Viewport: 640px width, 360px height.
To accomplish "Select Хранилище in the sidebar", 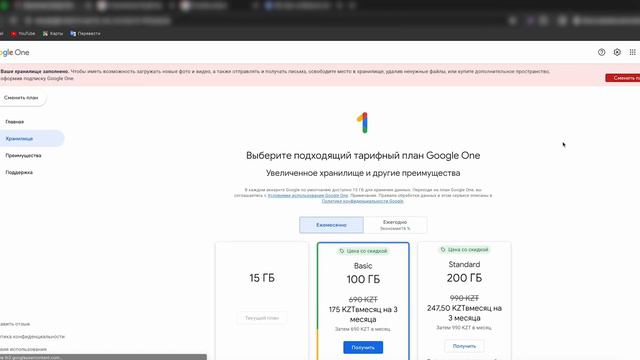I will [32, 139].
